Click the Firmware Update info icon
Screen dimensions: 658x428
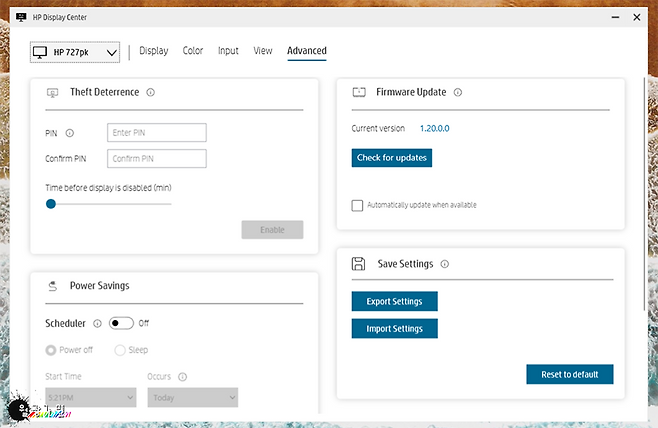[457, 92]
